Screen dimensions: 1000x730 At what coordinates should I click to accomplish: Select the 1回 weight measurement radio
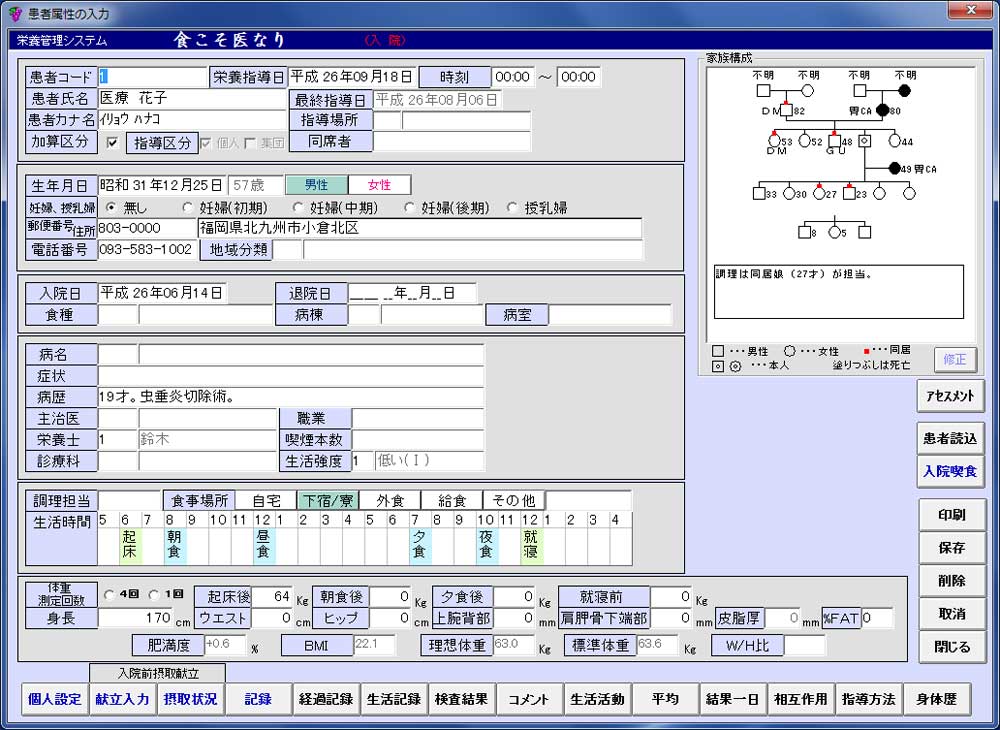pos(154,595)
